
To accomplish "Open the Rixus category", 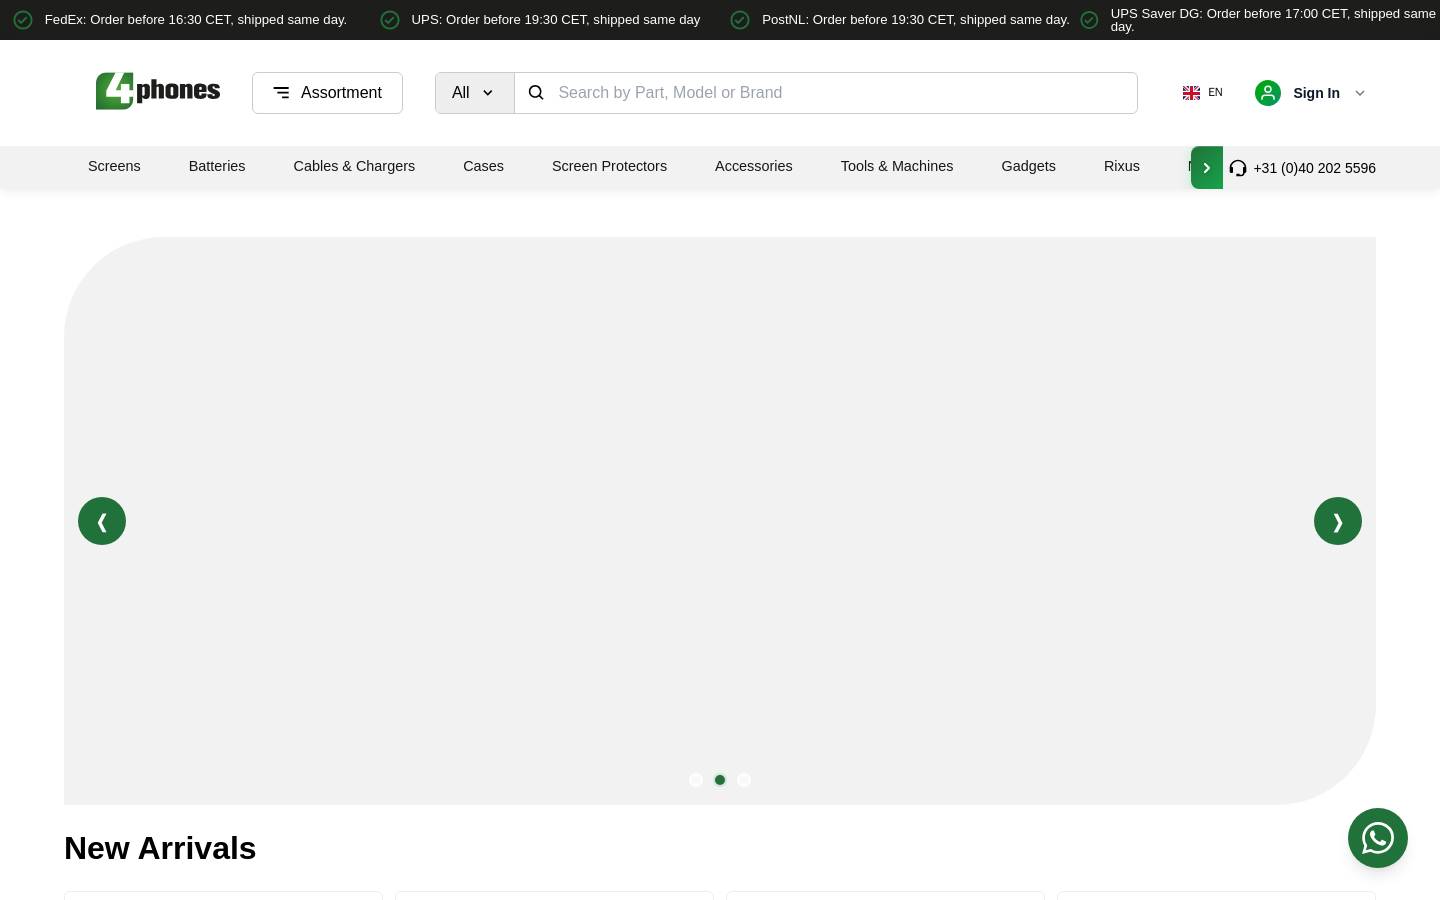I will (x=1122, y=166).
